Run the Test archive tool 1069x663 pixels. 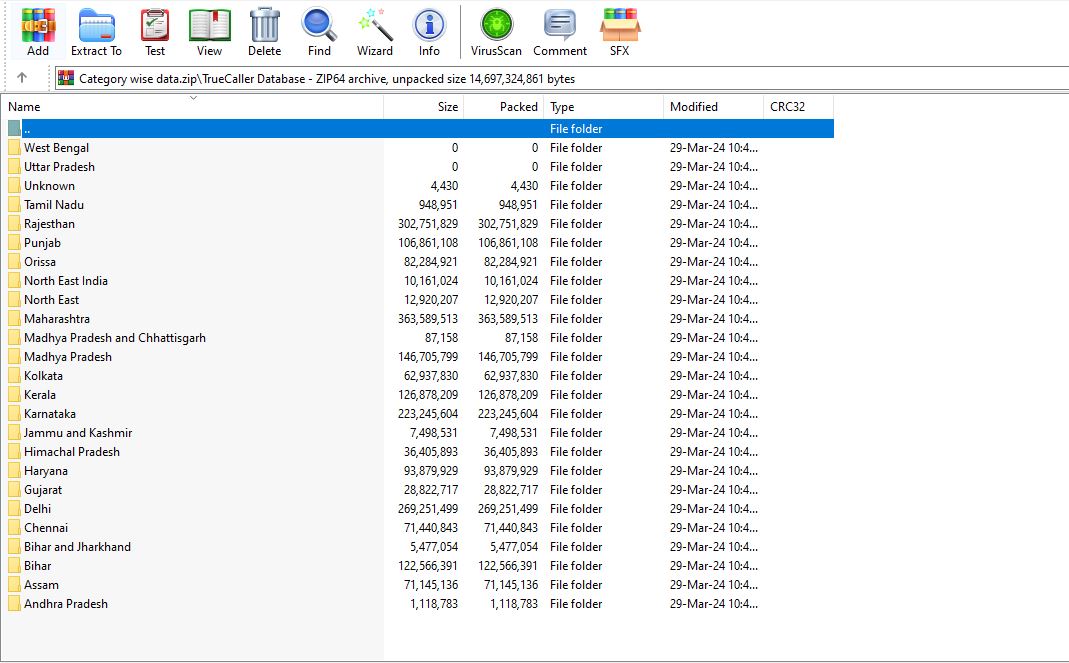click(155, 31)
